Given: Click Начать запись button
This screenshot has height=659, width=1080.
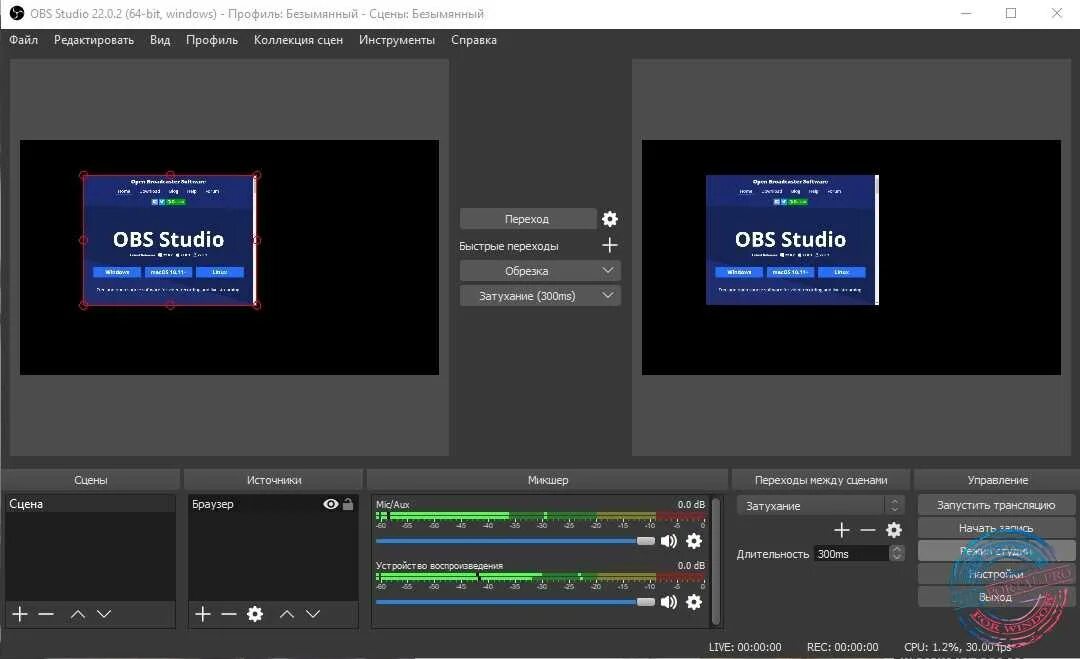Looking at the screenshot, I should (x=996, y=528).
